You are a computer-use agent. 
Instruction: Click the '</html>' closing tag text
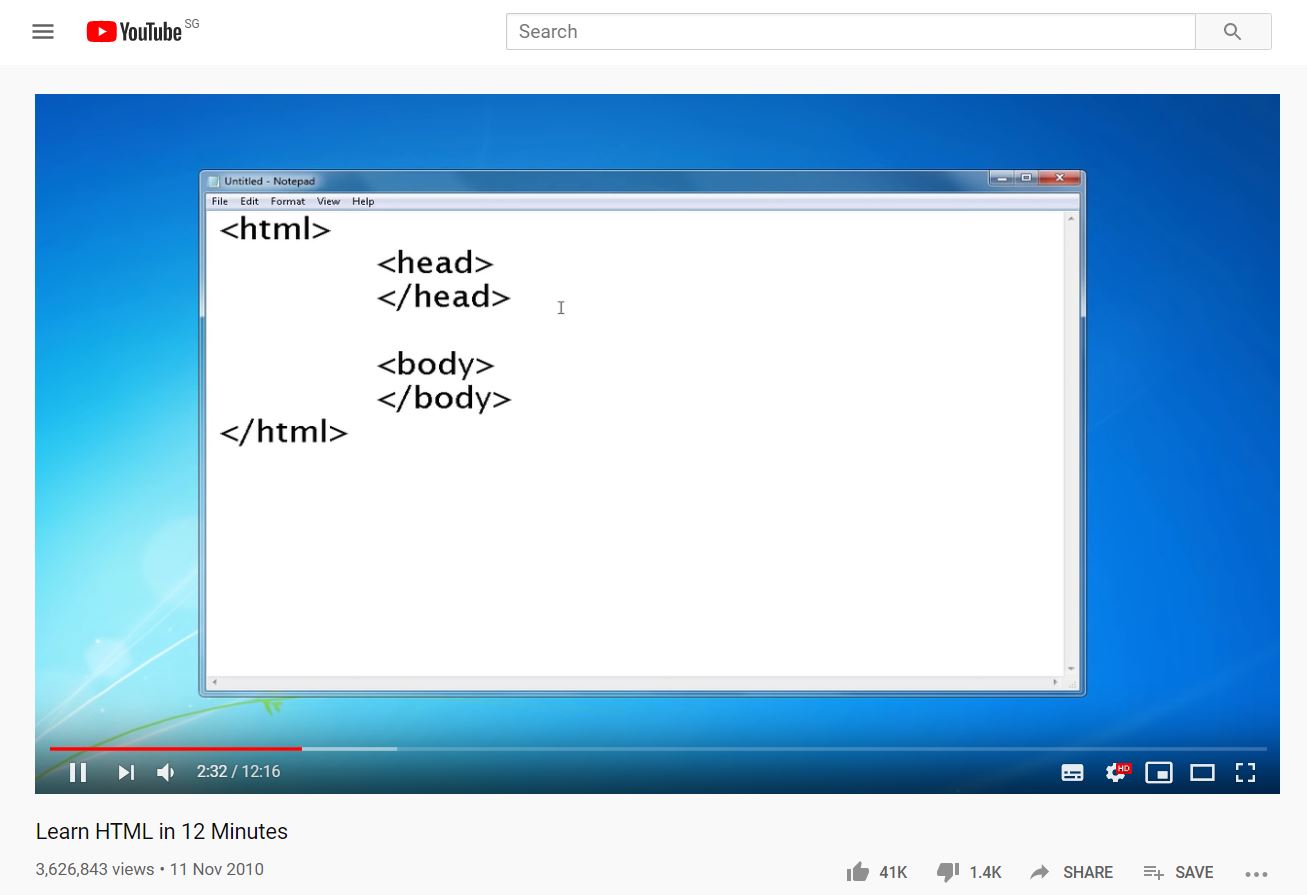[x=284, y=432]
